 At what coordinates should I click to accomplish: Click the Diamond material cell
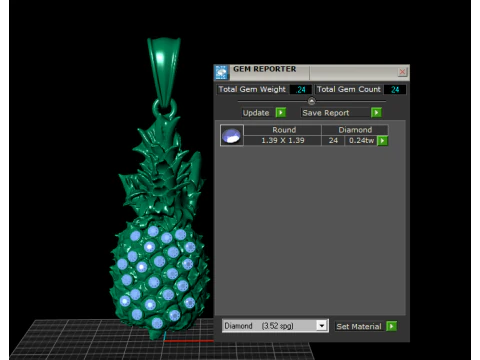355,130
